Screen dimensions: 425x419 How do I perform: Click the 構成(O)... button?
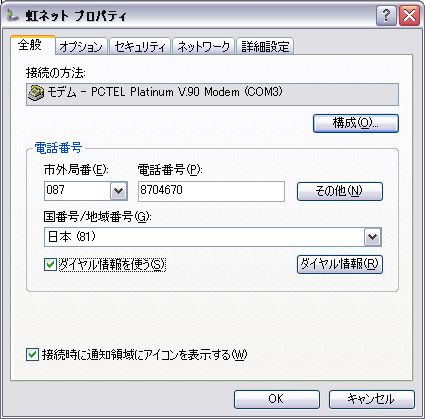pyautogui.click(x=356, y=123)
